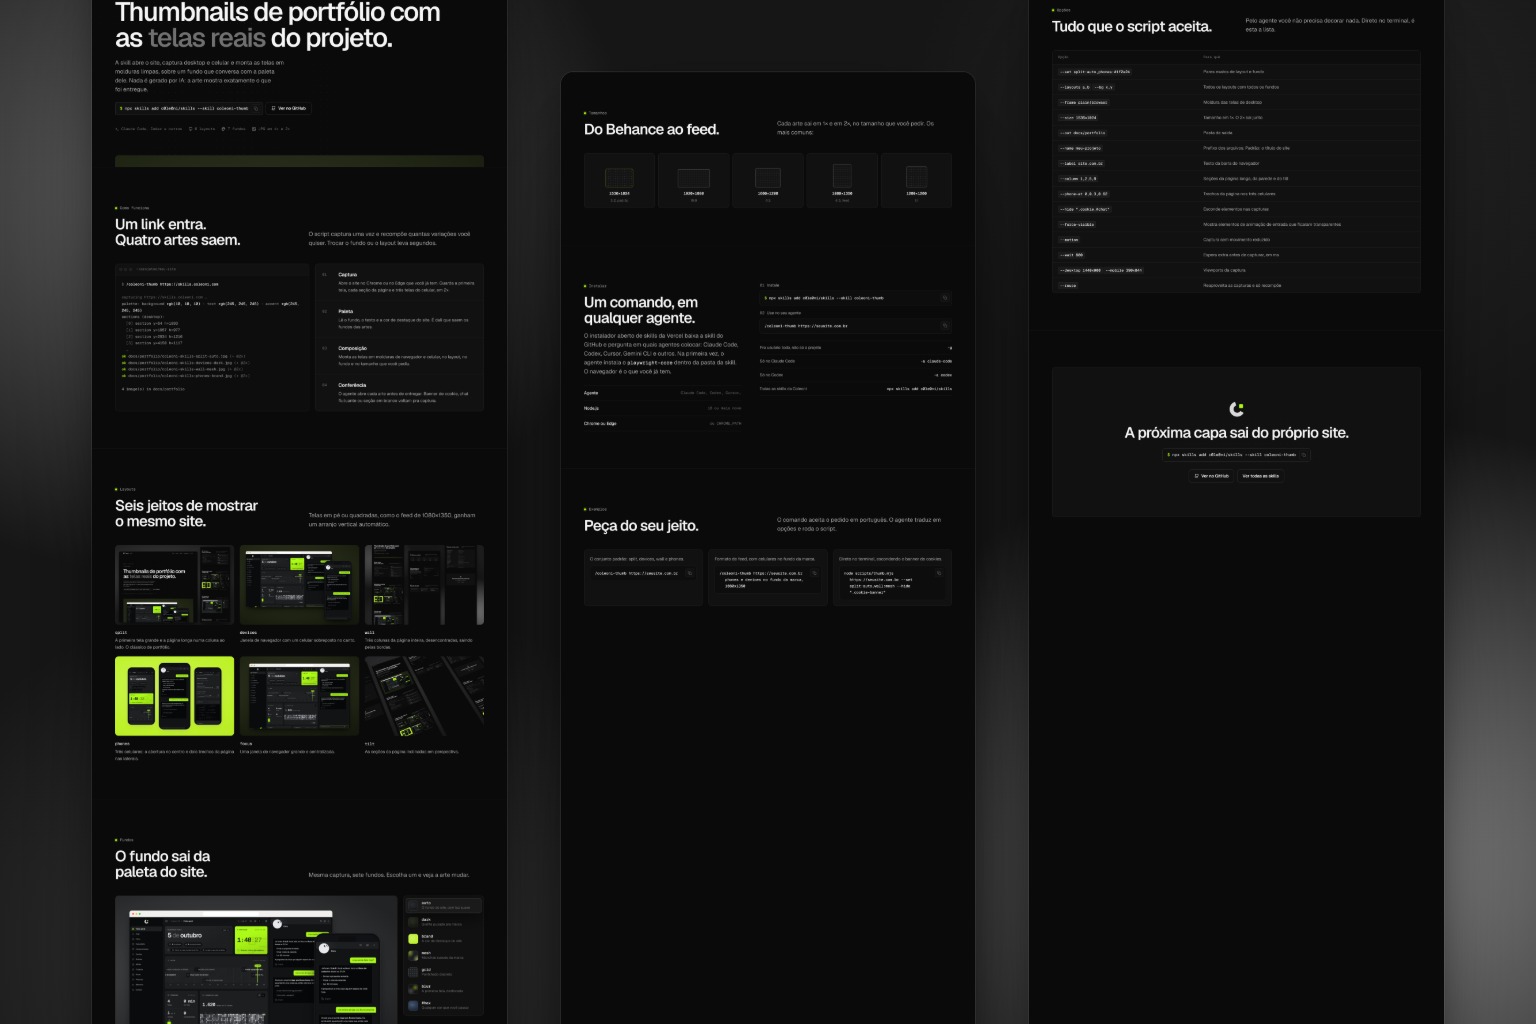Select the 1920×1080 size card
Image resolution: width=1536 pixels, height=1024 pixels.
(694, 180)
